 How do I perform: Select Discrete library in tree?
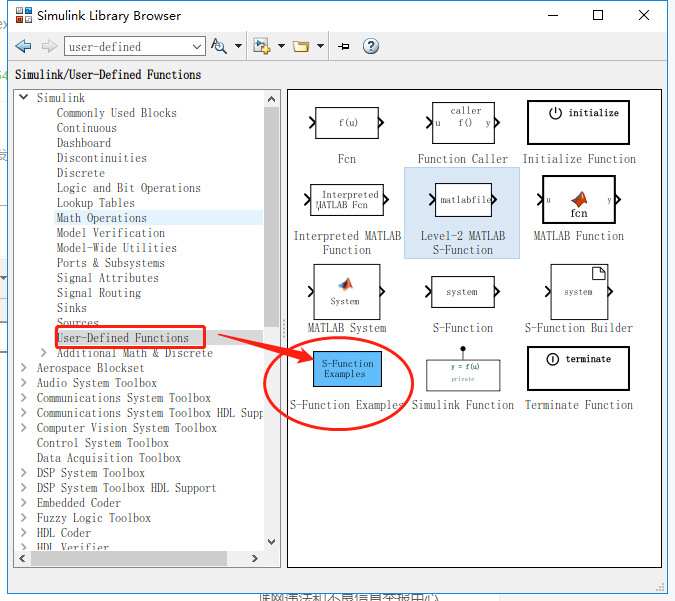(x=81, y=173)
